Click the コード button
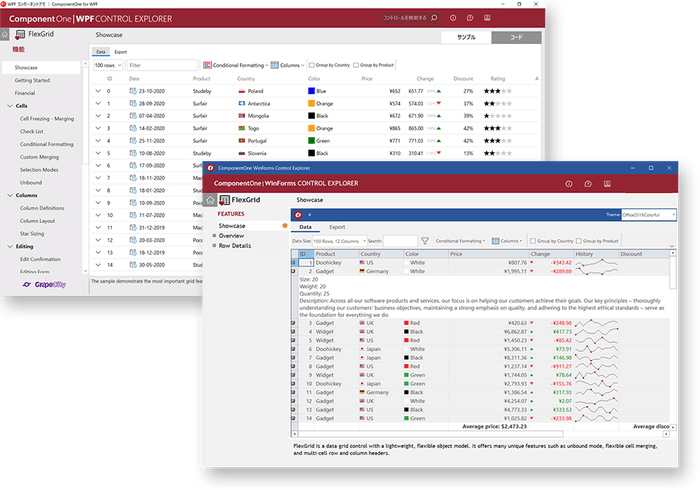This screenshot has width=700, height=490. point(515,37)
